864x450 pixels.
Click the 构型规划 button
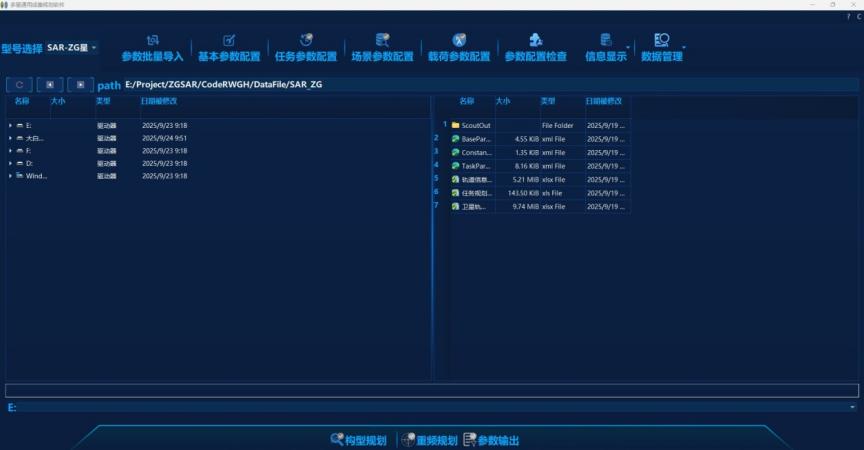click(x=358, y=440)
